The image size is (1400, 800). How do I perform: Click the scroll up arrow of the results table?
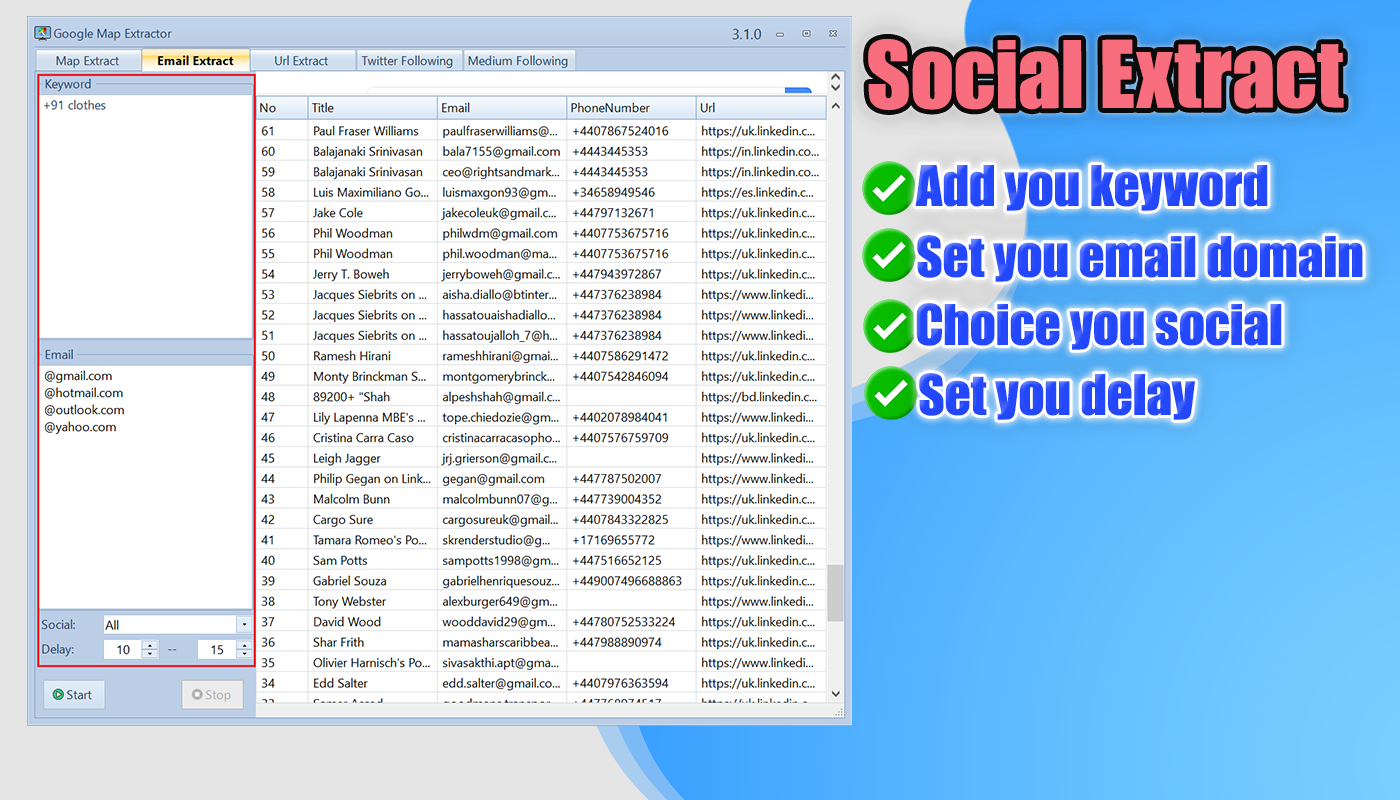[836, 107]
